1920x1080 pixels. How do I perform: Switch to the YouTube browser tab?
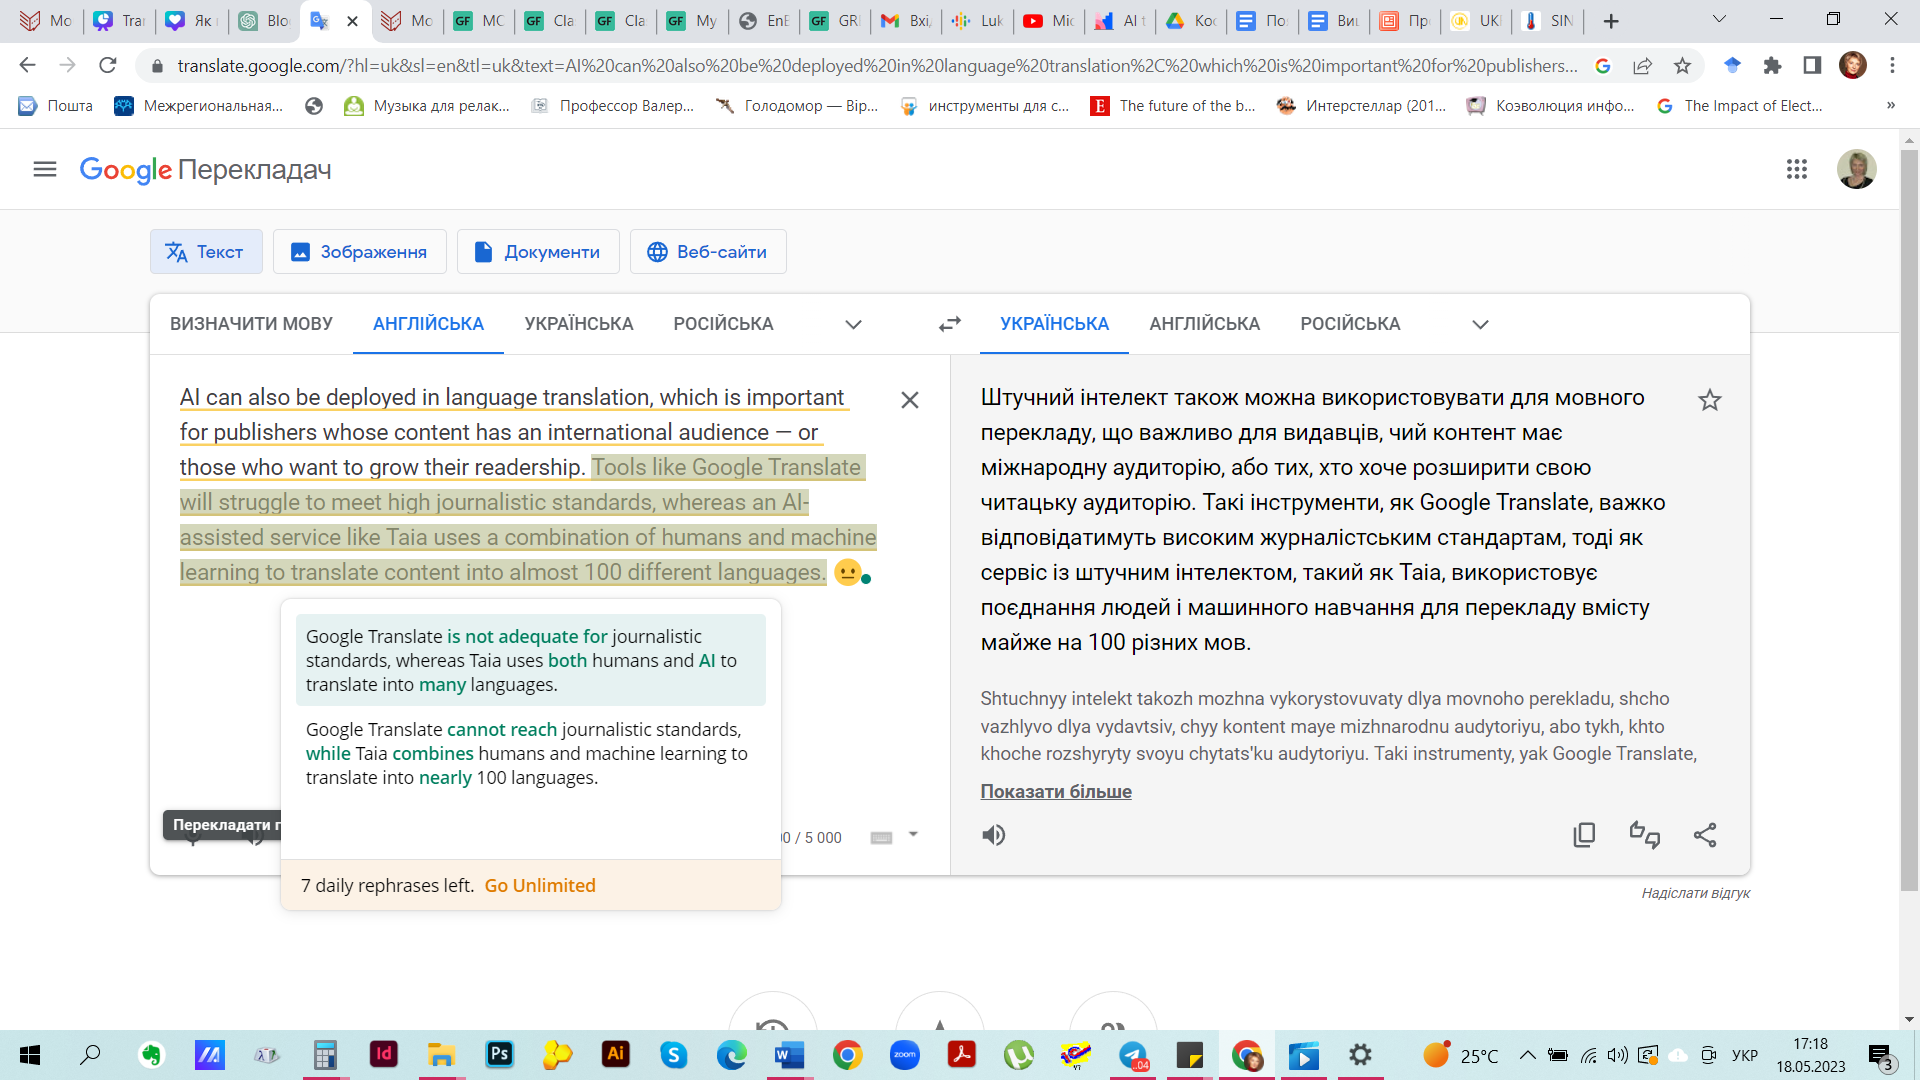[x=1048, y=21]
